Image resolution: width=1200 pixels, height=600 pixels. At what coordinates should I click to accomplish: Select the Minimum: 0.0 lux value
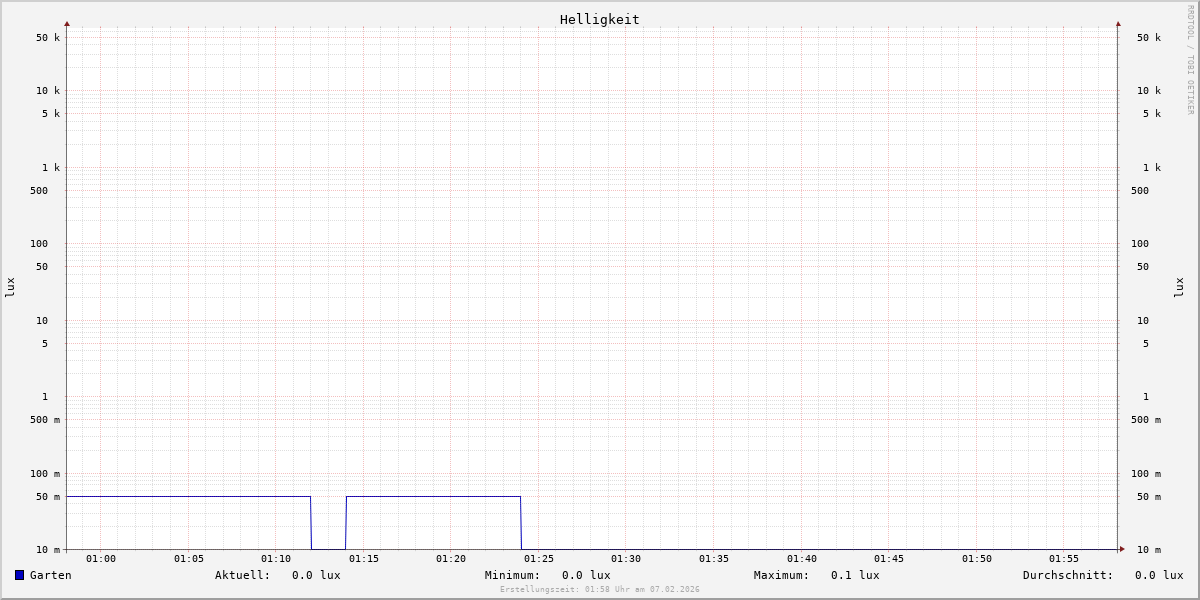(548, 575)
